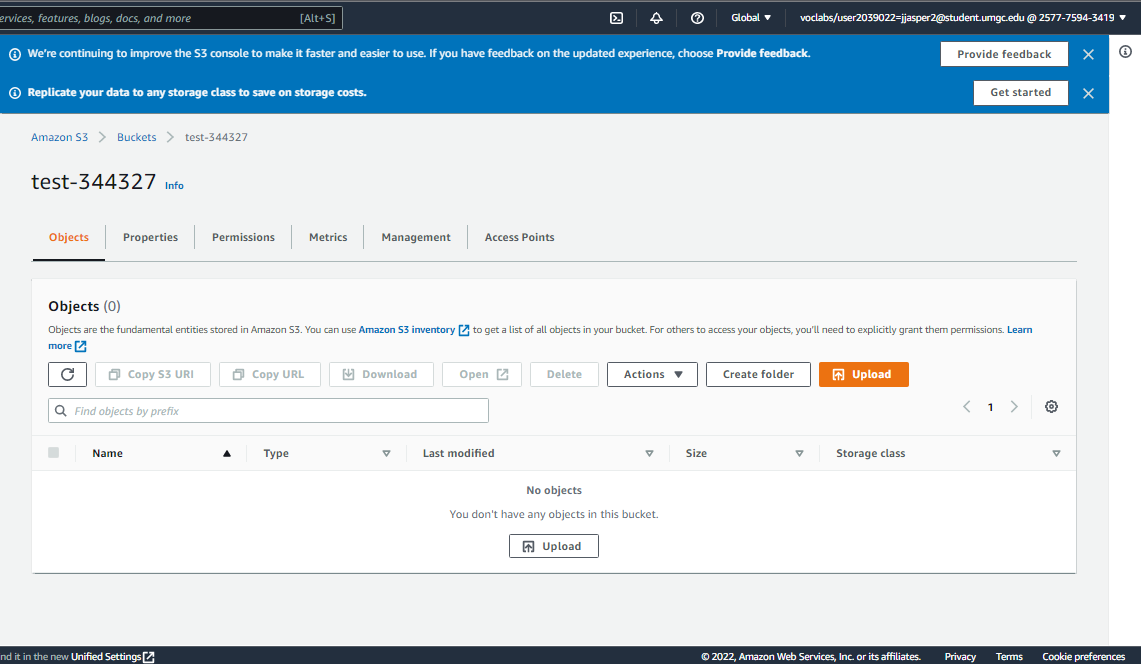Close the replicate data banner
Viewport: 1141px width, 664px height.
pyautogui.click(x=1088, y=93)
